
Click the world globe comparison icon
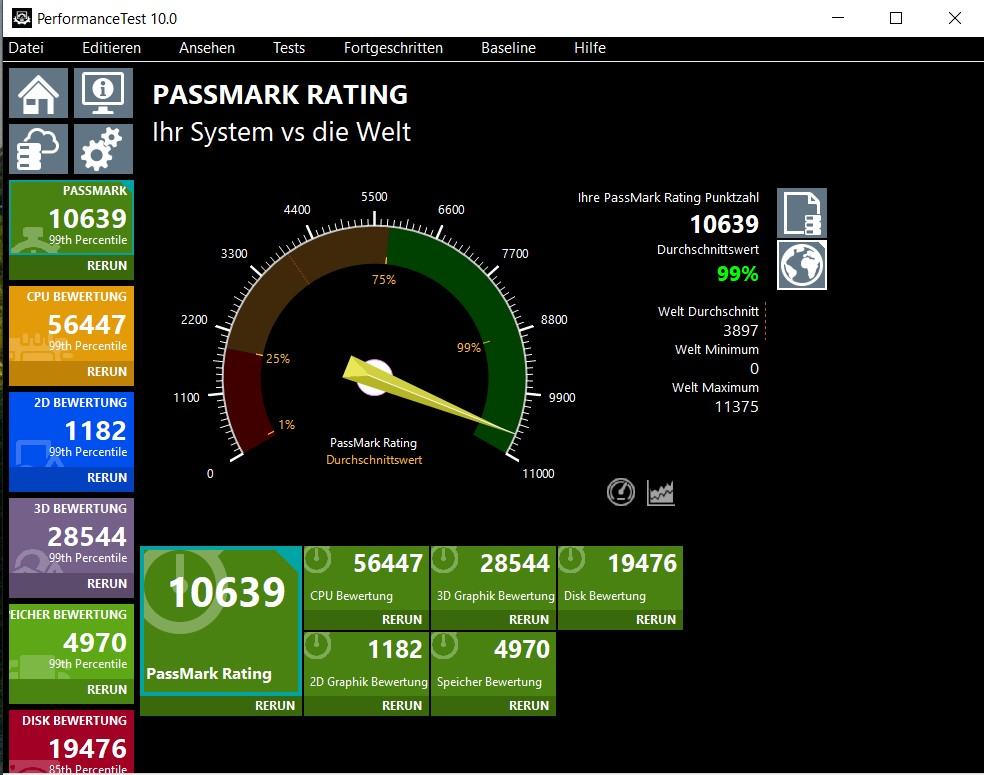(801, 265)
